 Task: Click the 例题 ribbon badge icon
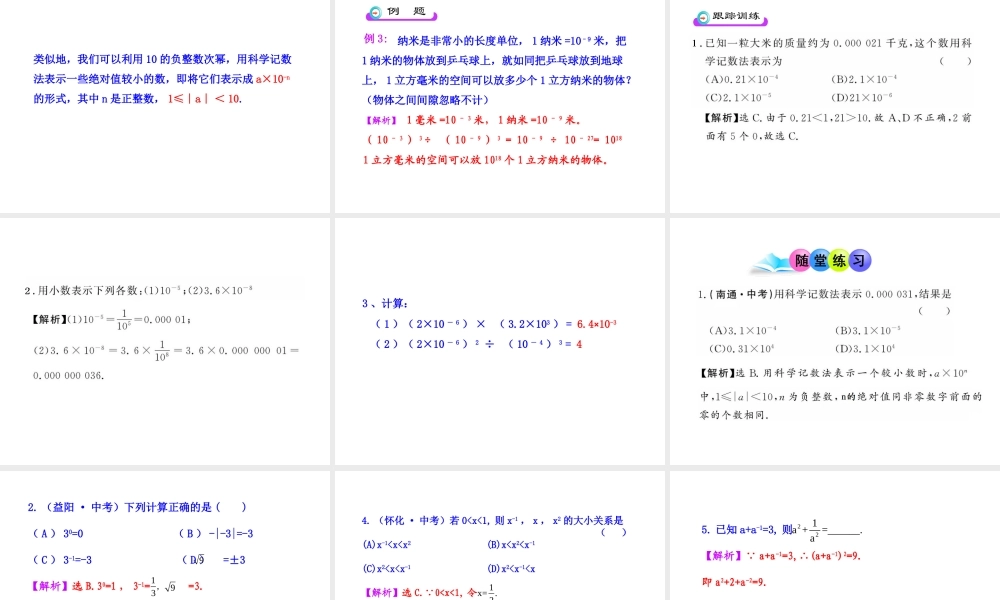pyautogui.click(x=374, y=12)
